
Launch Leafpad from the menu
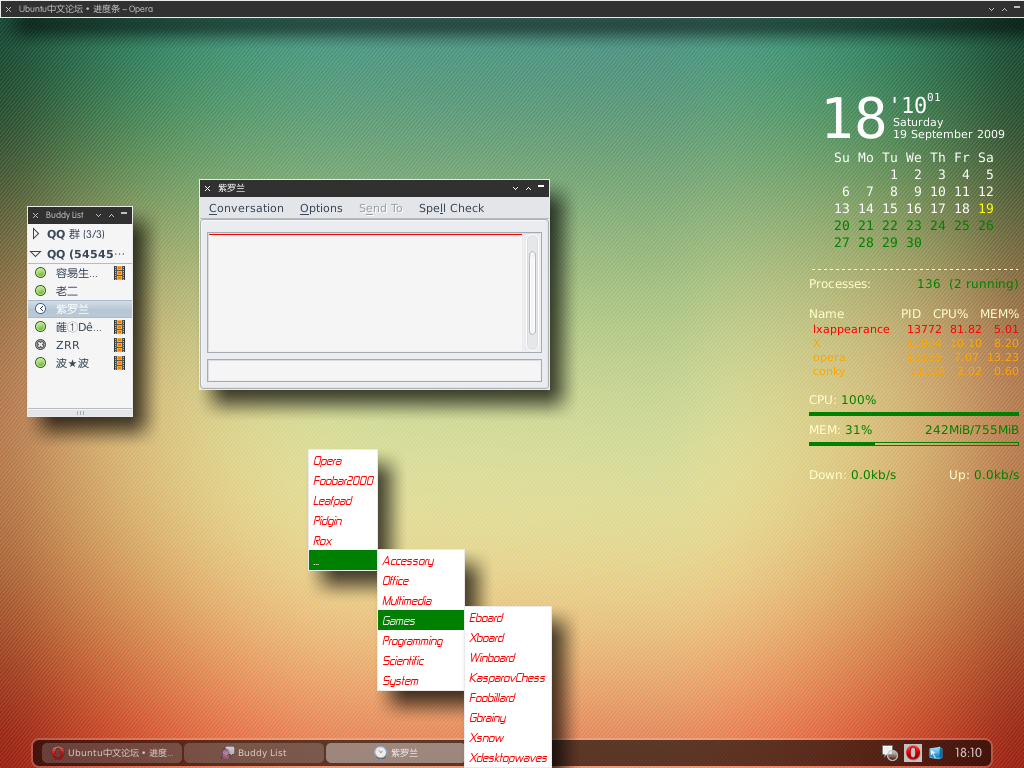point(343,501)
